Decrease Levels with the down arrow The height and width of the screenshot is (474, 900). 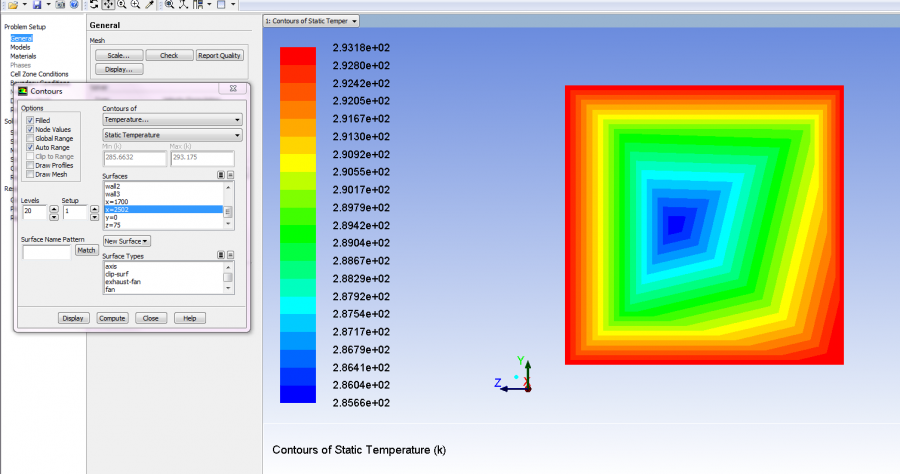(x=54, y=217)
